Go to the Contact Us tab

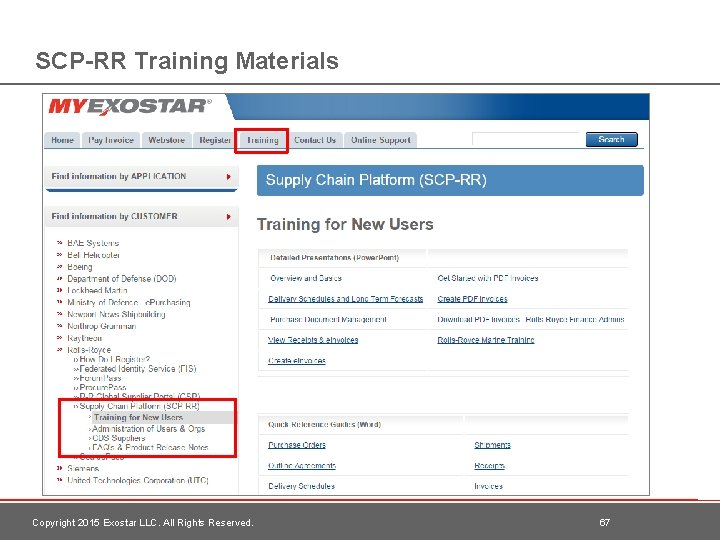click(315, 140)
